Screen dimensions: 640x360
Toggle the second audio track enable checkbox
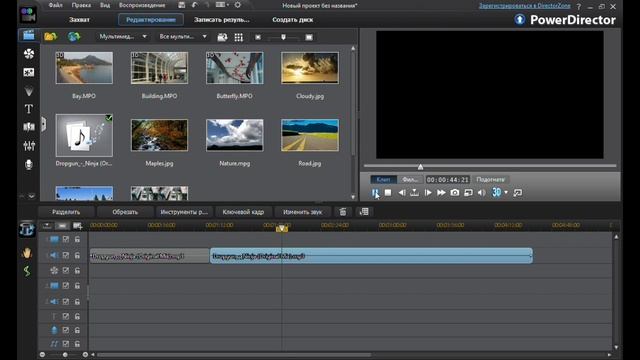click(x=66, y=301)
